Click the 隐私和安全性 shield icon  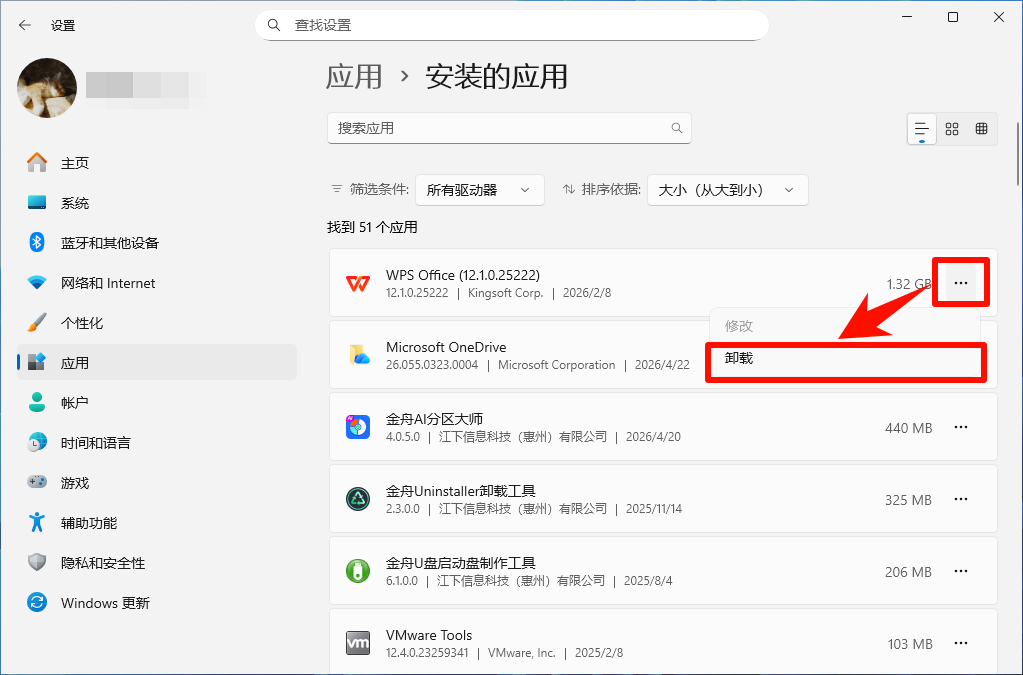tap(37, 562)
